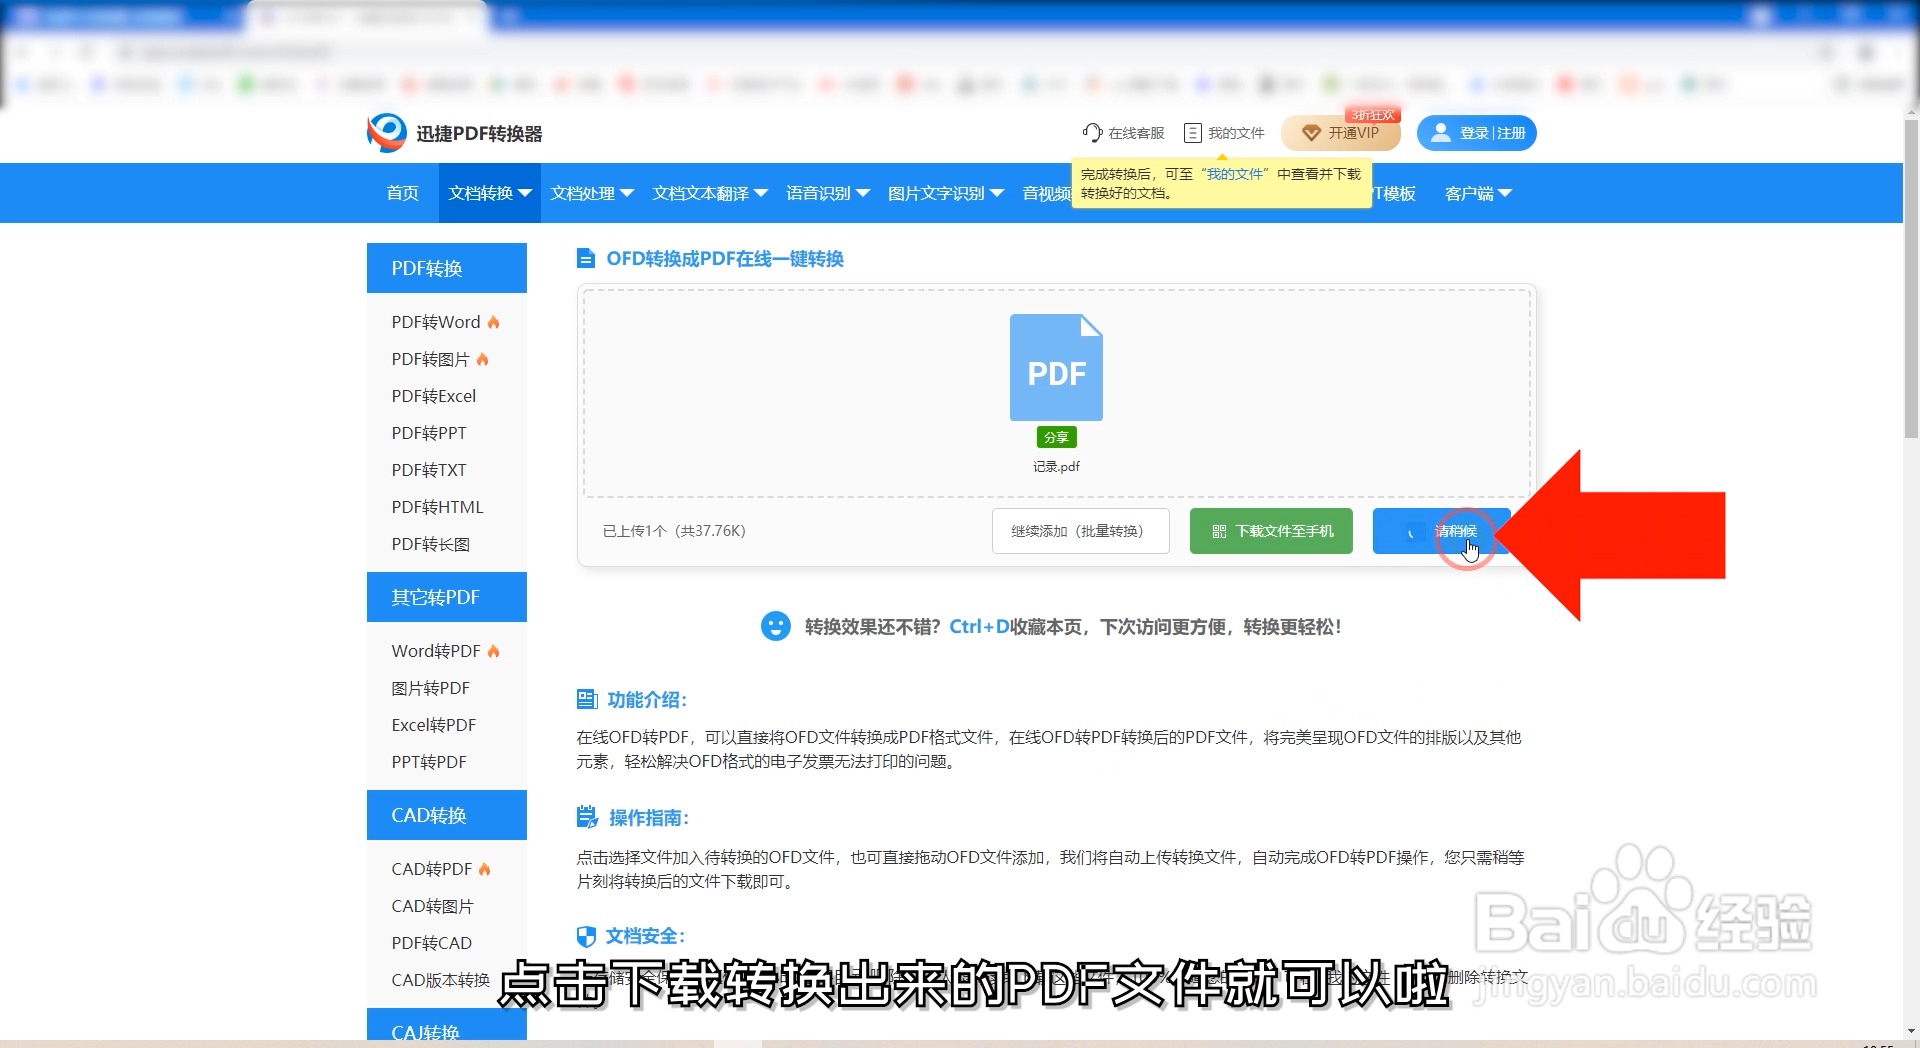This screenshot has height=1048, width=1920.
Task: Select PDF转Word in the sidebar
Action: [x=438, y=321]
